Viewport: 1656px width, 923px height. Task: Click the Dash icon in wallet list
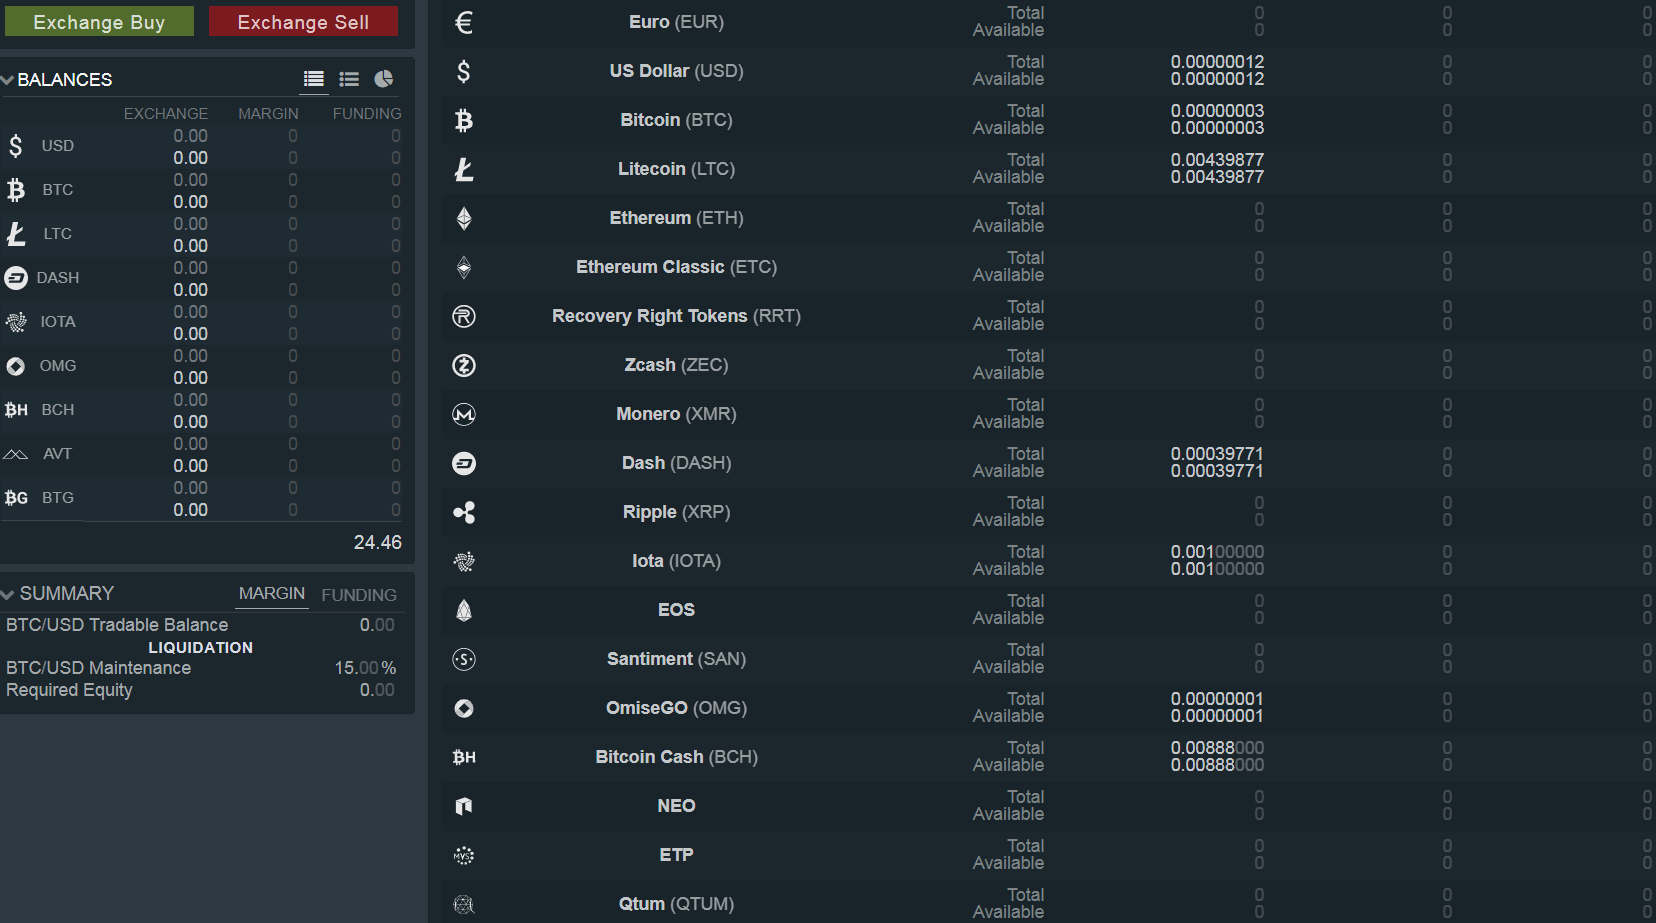(x=464, y=463)
